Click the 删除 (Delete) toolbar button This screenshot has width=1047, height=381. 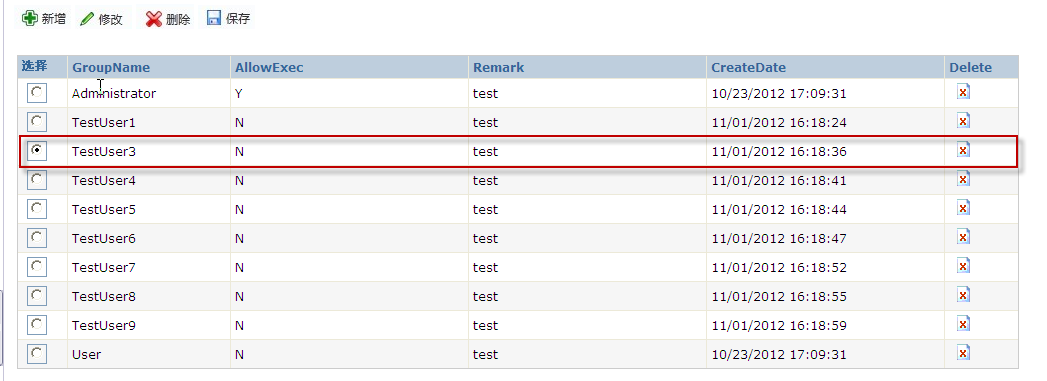coord(168,19)
